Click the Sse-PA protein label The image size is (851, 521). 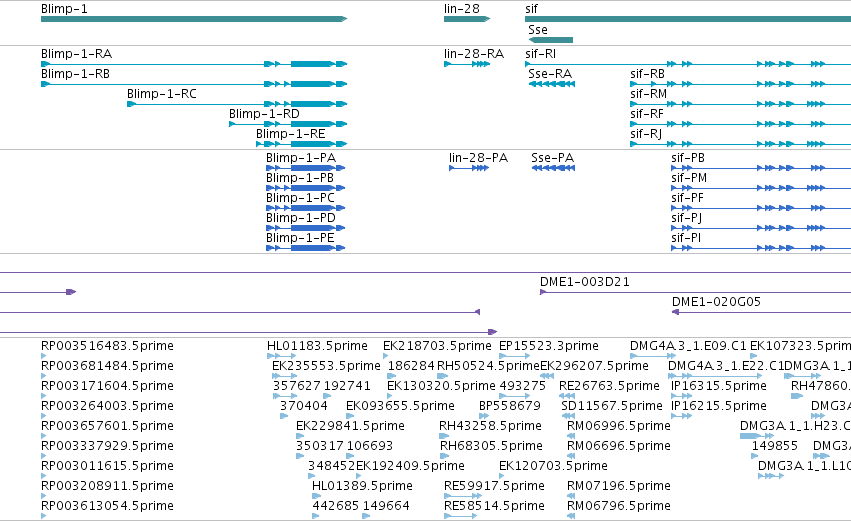[x=552, y=158]
